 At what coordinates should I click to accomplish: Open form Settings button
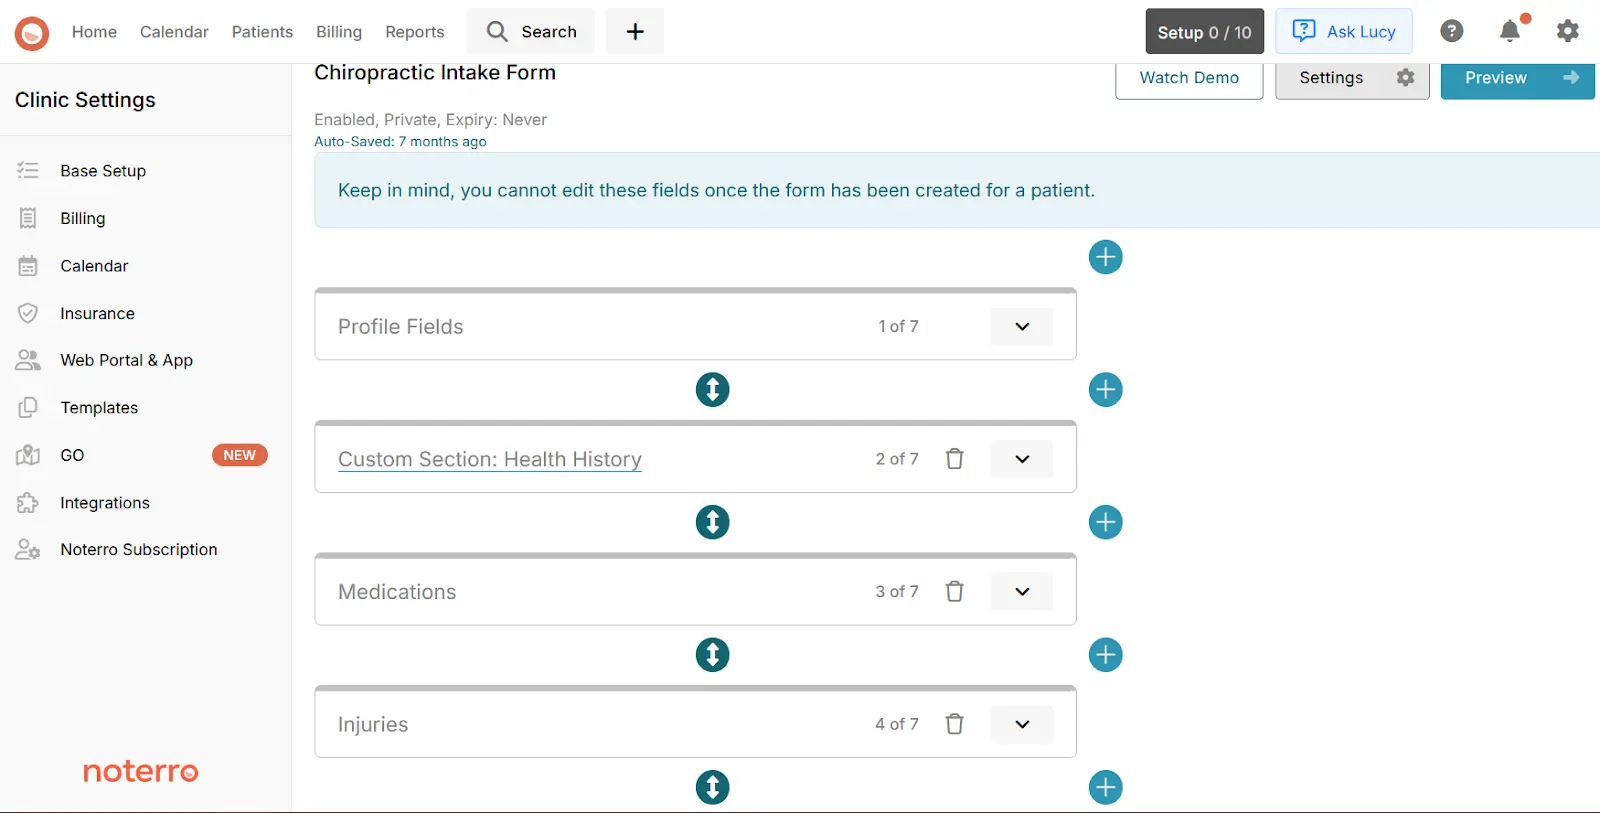1352,79
